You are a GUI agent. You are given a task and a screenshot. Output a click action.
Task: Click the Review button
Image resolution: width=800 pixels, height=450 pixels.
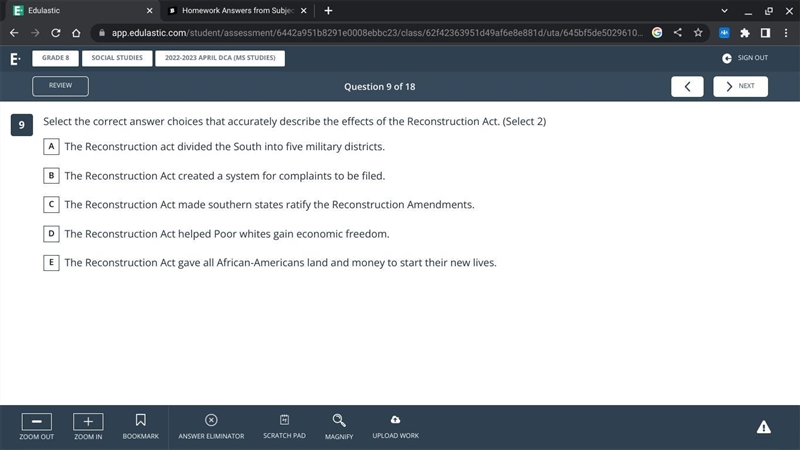[x=60, y=86]
